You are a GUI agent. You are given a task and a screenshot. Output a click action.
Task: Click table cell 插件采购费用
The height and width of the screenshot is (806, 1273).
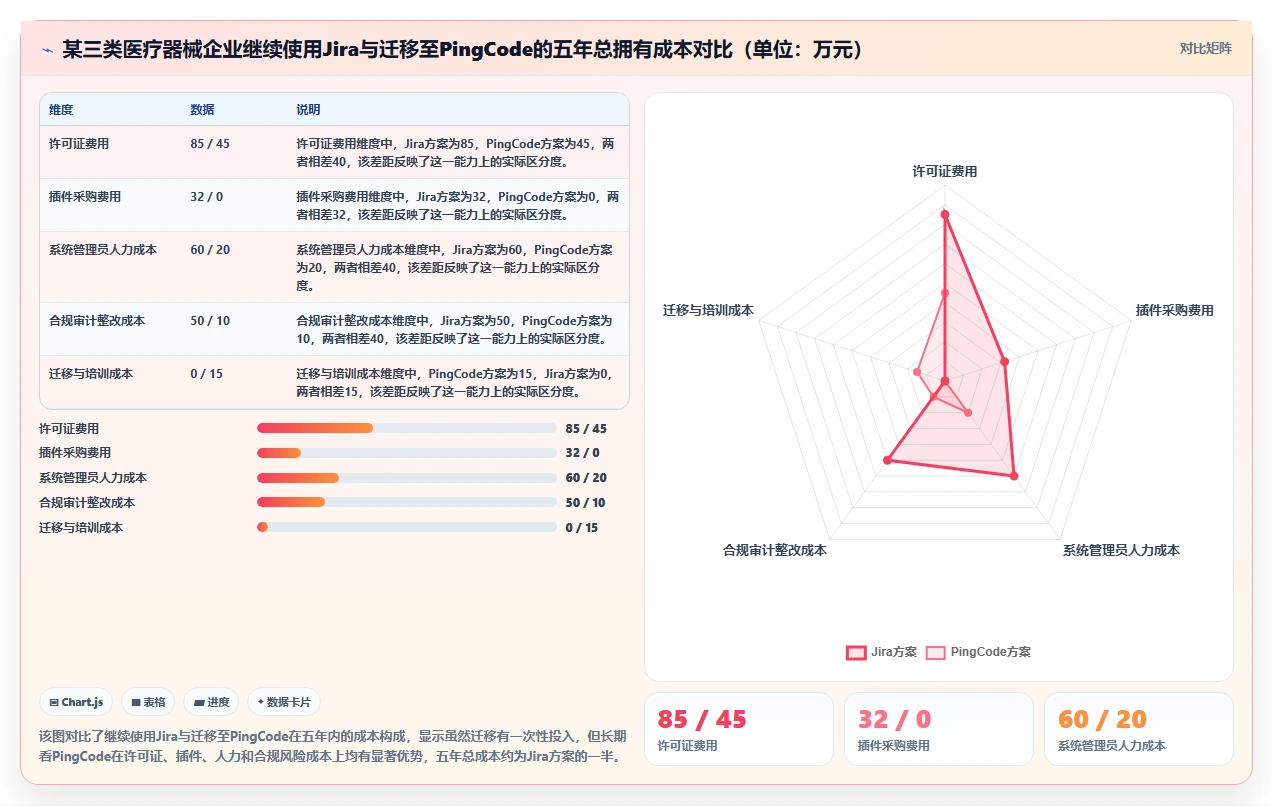point(85,197)
